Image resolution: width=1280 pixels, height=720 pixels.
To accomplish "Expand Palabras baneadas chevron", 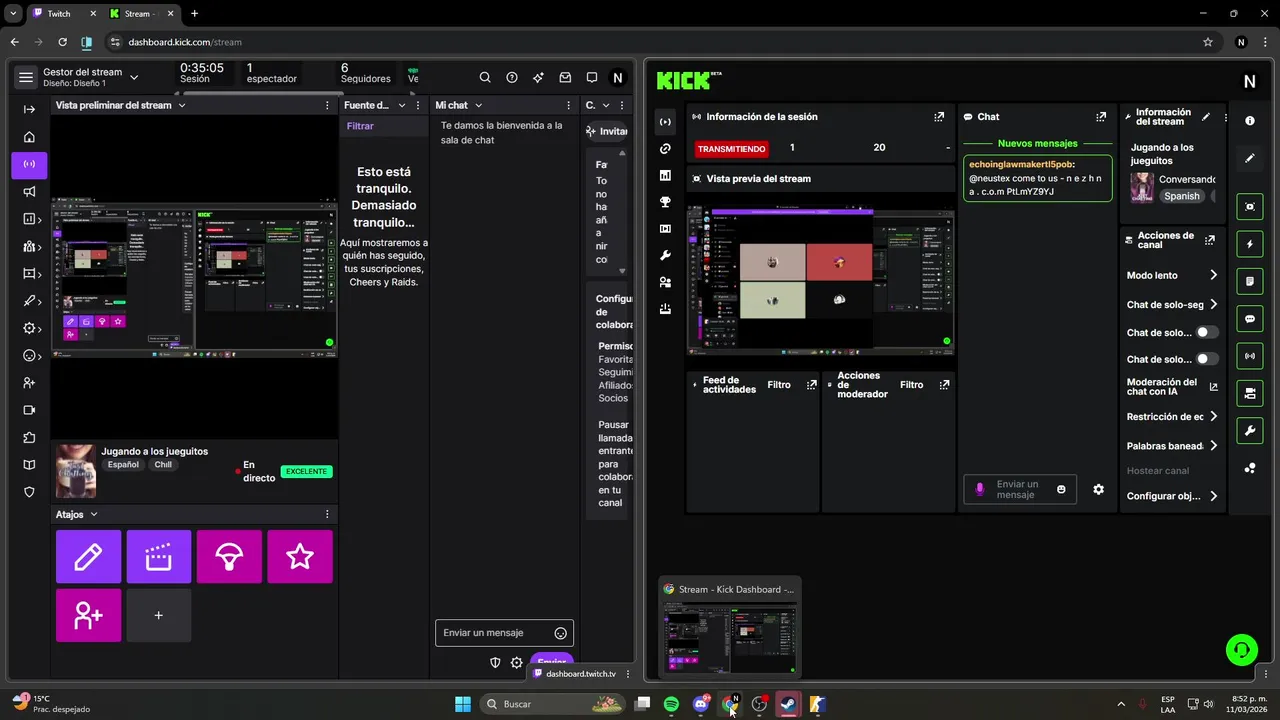I will (1213, 446).
